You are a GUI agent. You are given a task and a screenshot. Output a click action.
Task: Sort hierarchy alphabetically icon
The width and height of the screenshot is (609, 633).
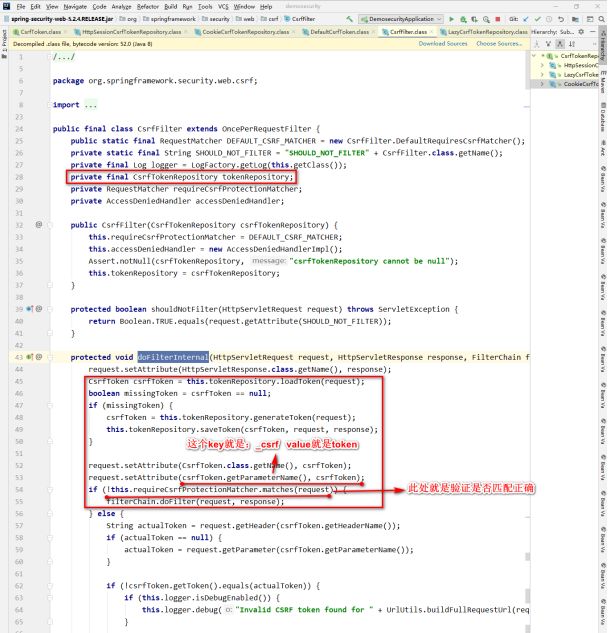point(571,44)
